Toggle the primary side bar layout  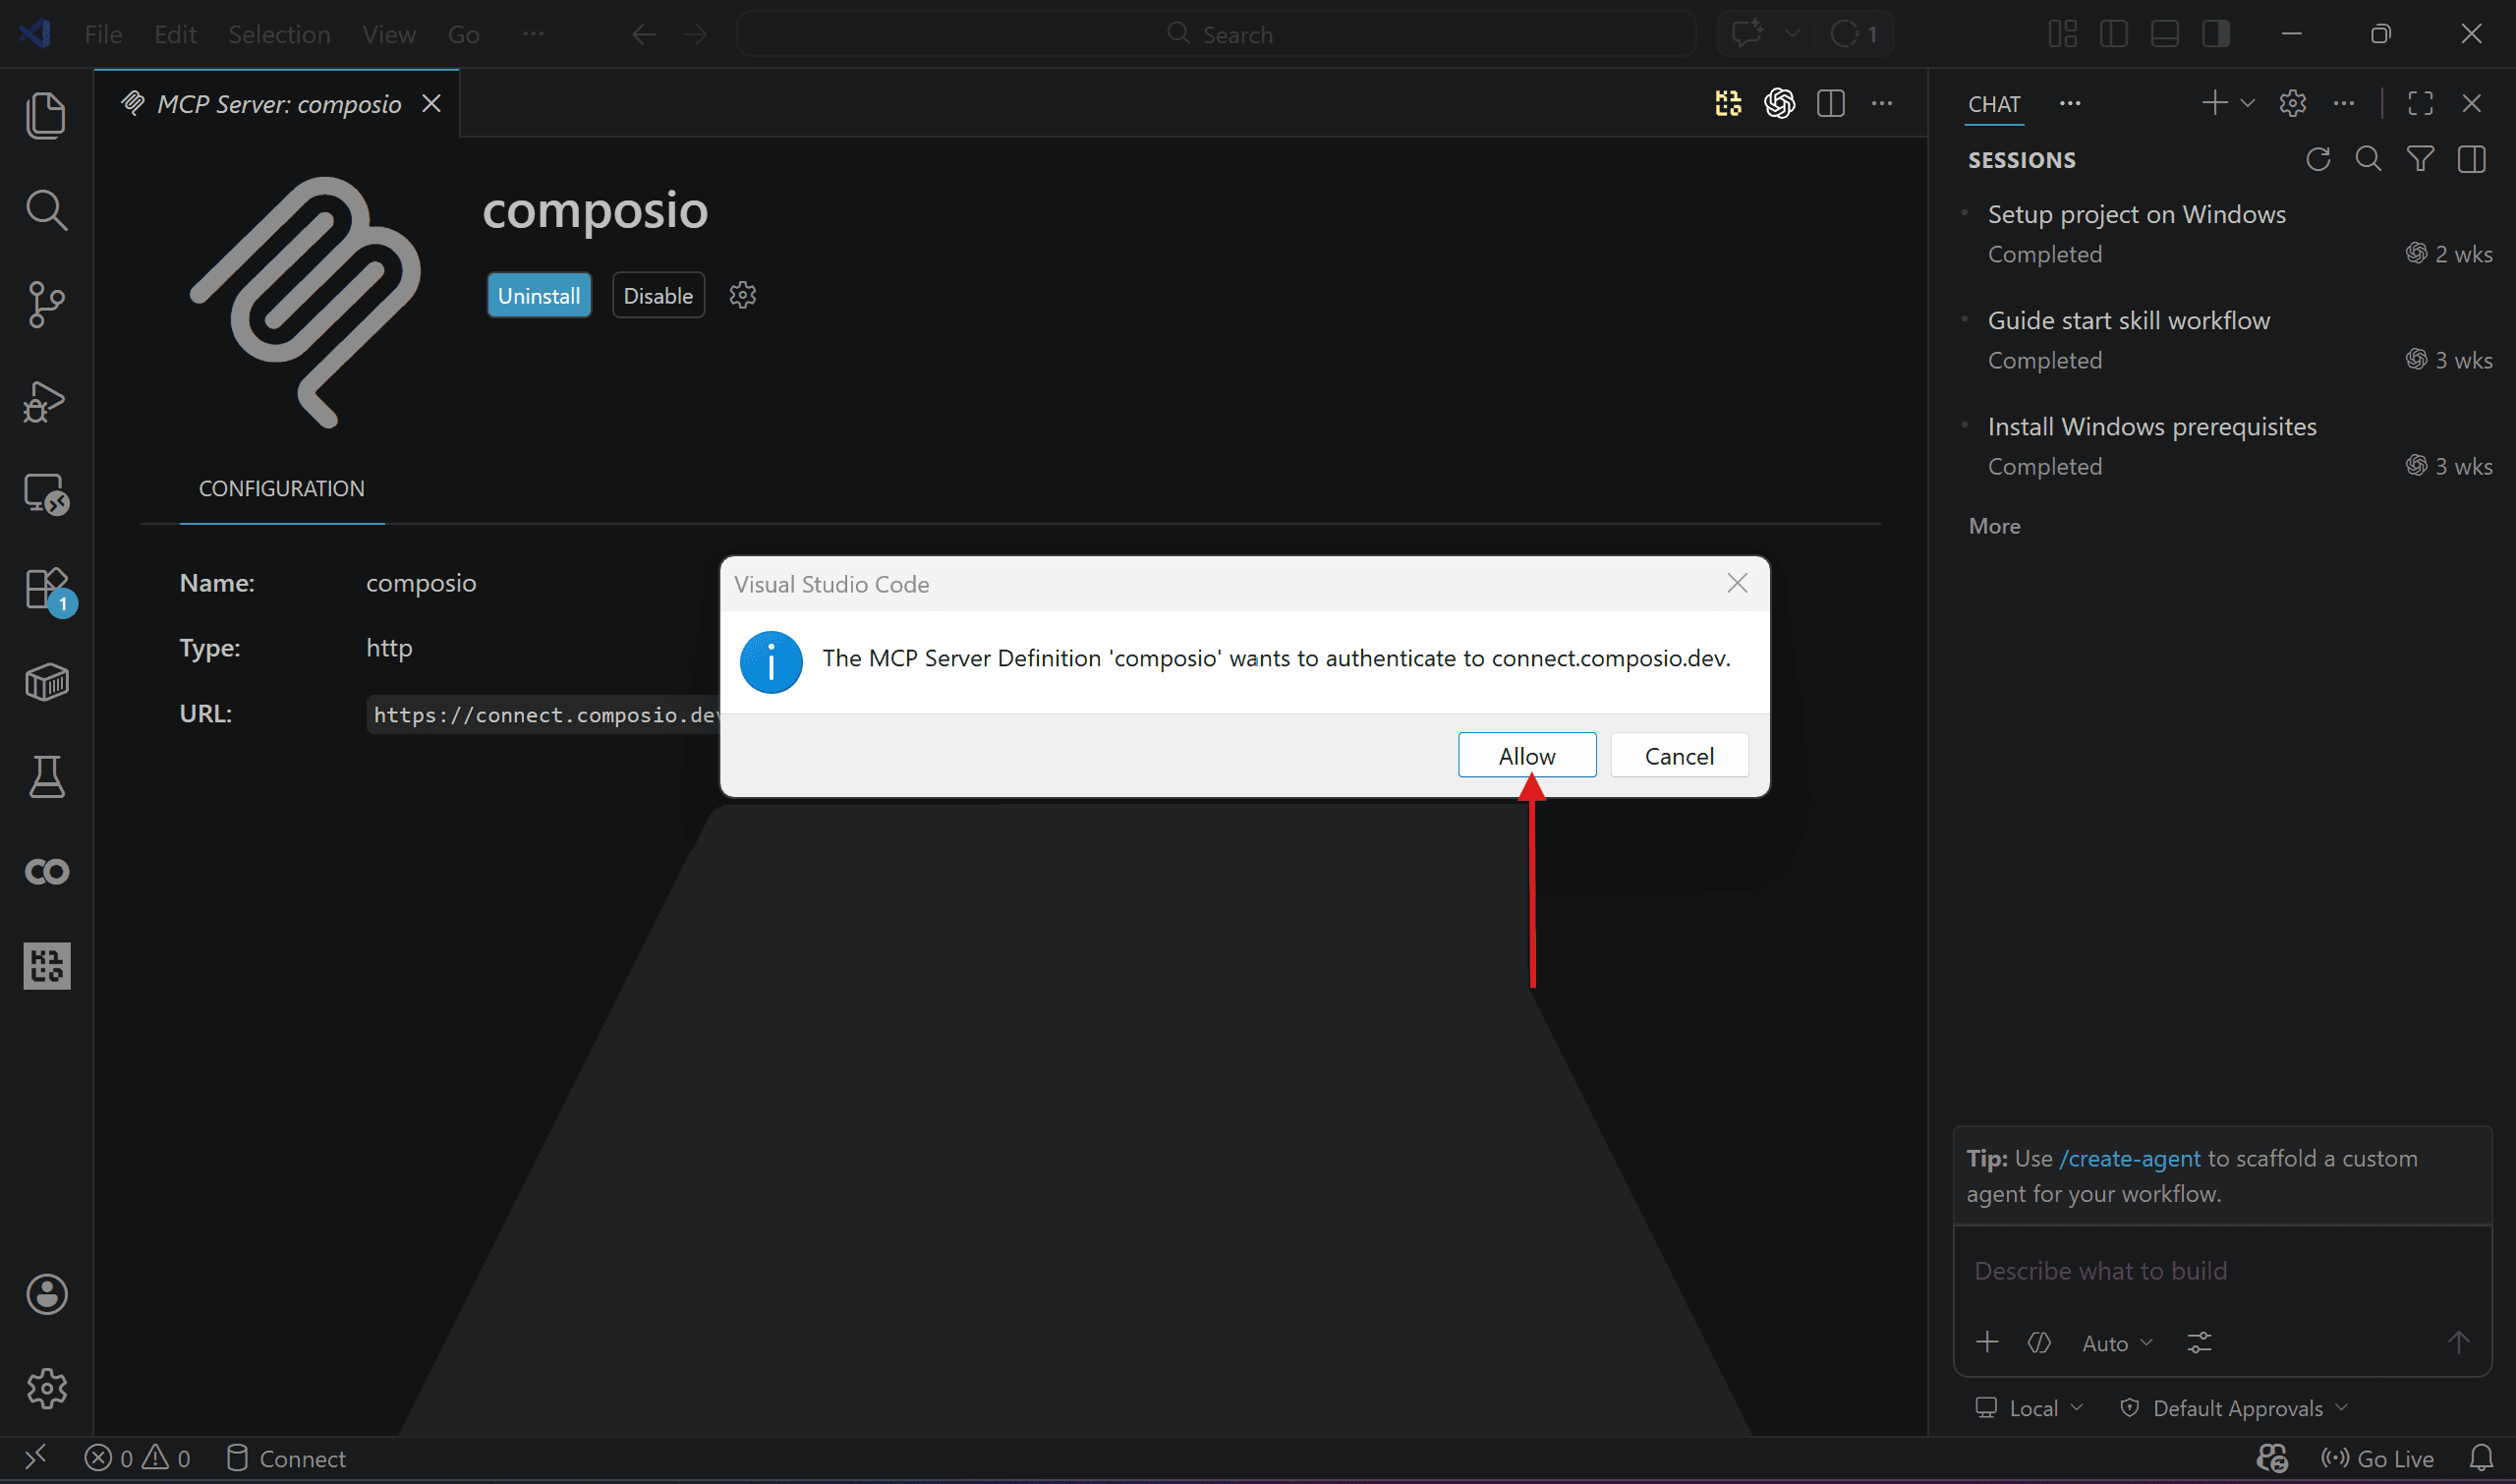point(2113,34)
